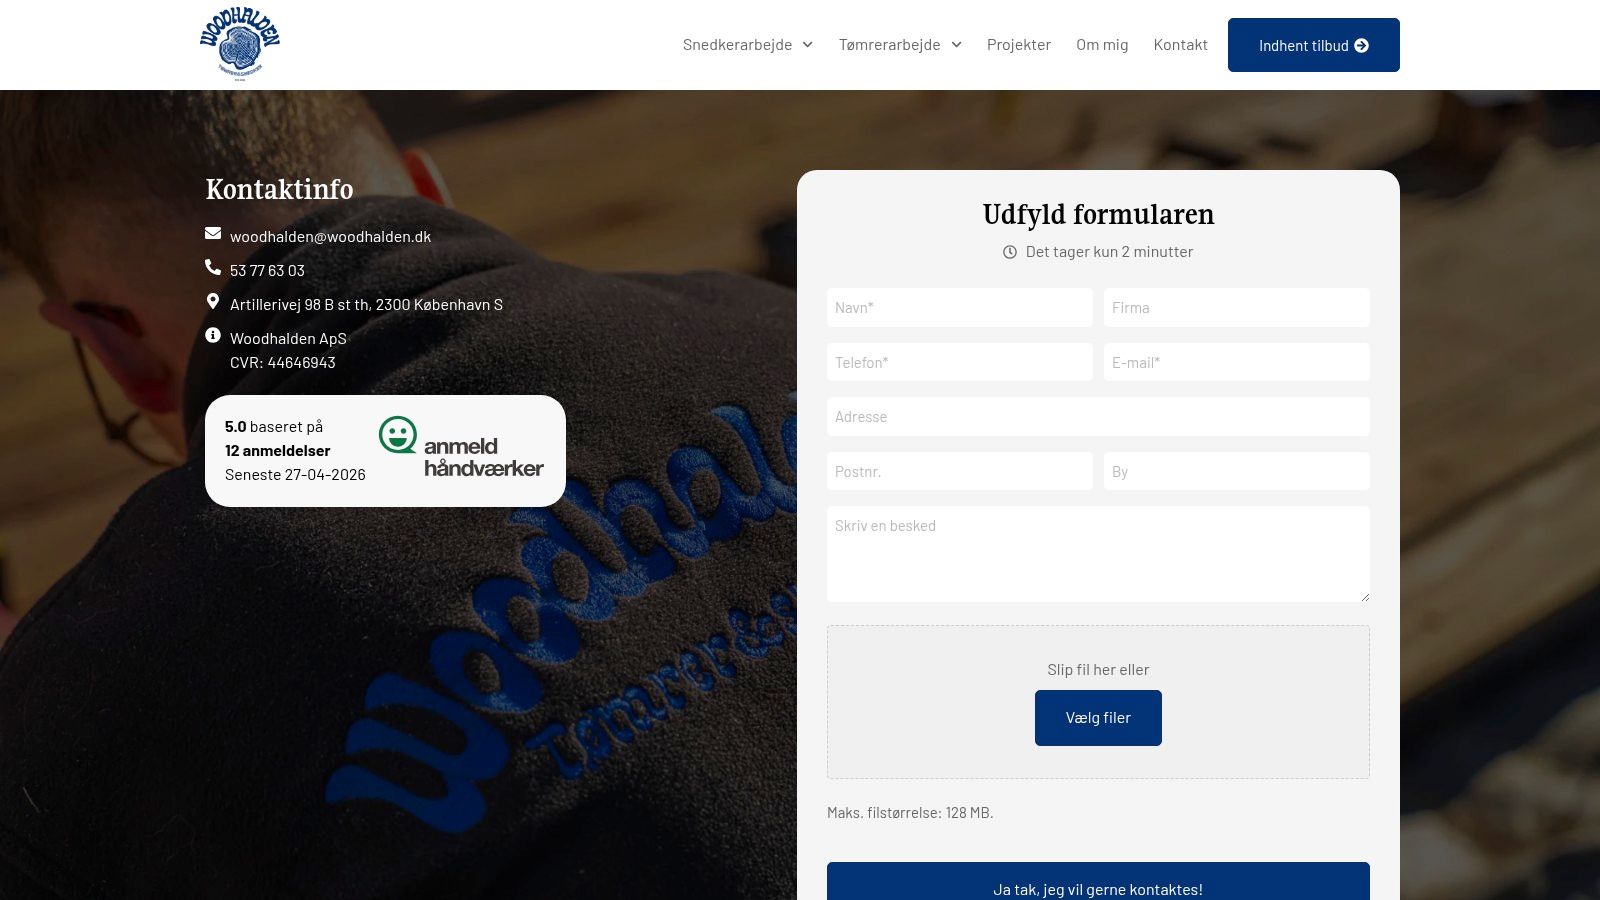Image resolution: width=1600 pixels, height=900 pixels.
Task: Expand the Tømrerarbejde dropdown chevron
Action: (x=956, y=45)
